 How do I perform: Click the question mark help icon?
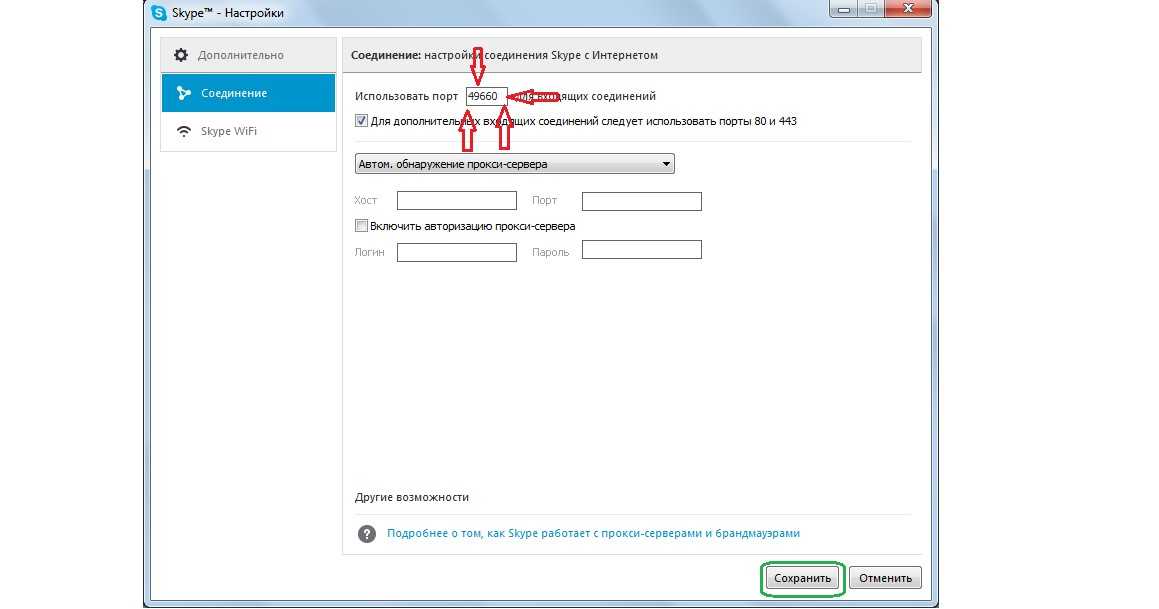point(367,534)
